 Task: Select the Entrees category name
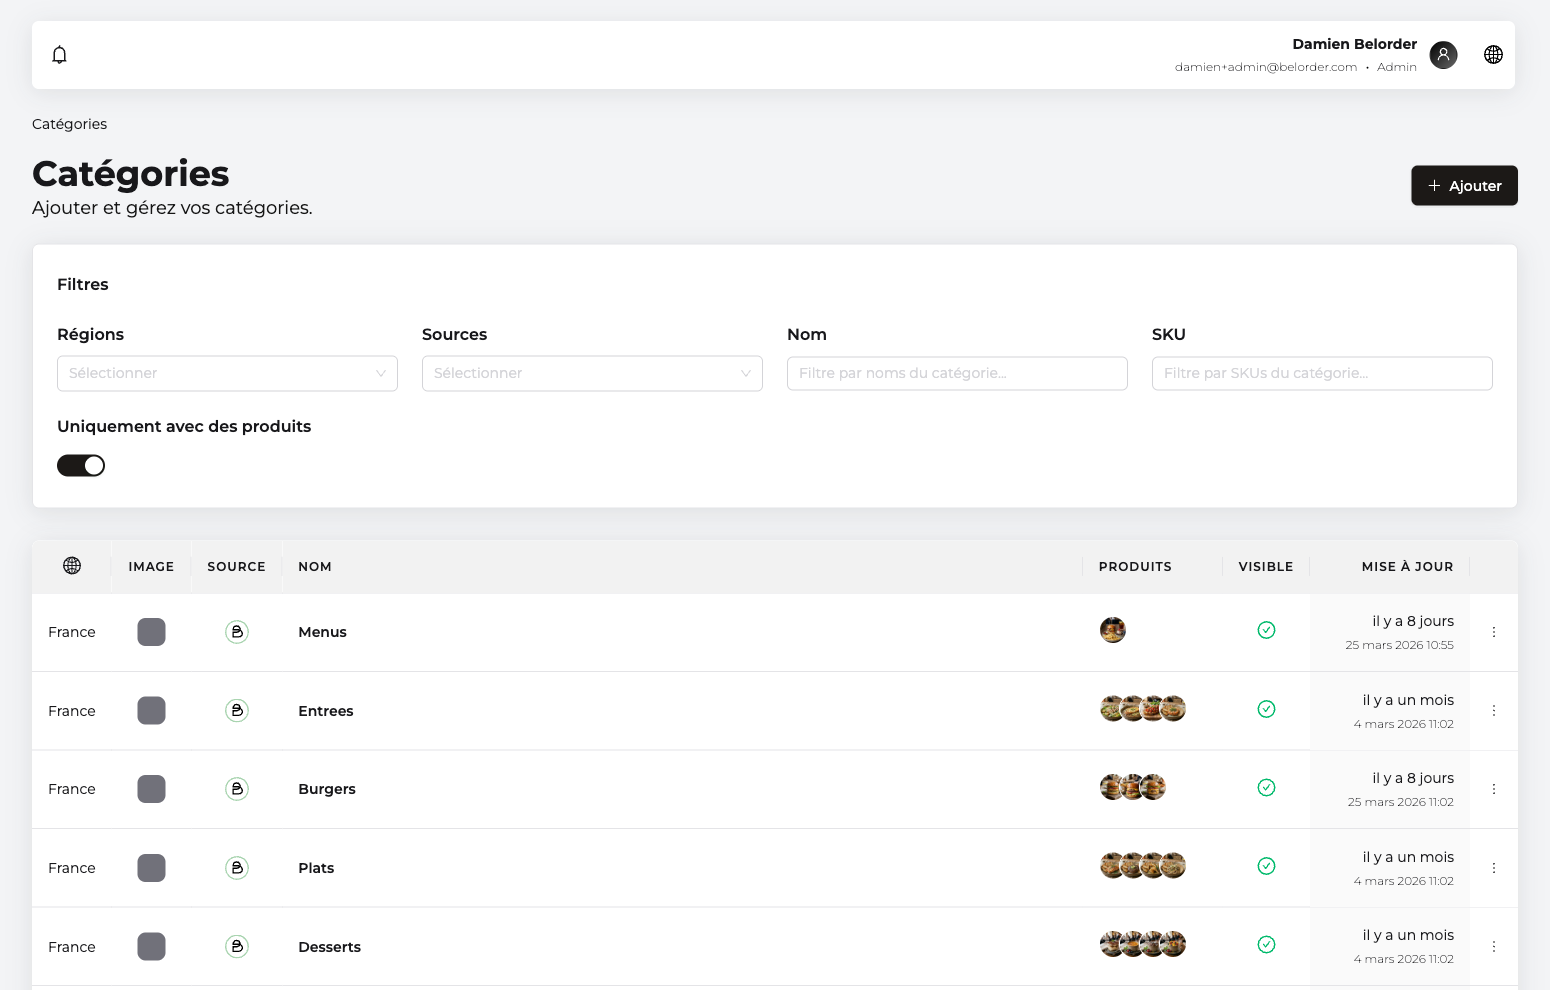326,711
